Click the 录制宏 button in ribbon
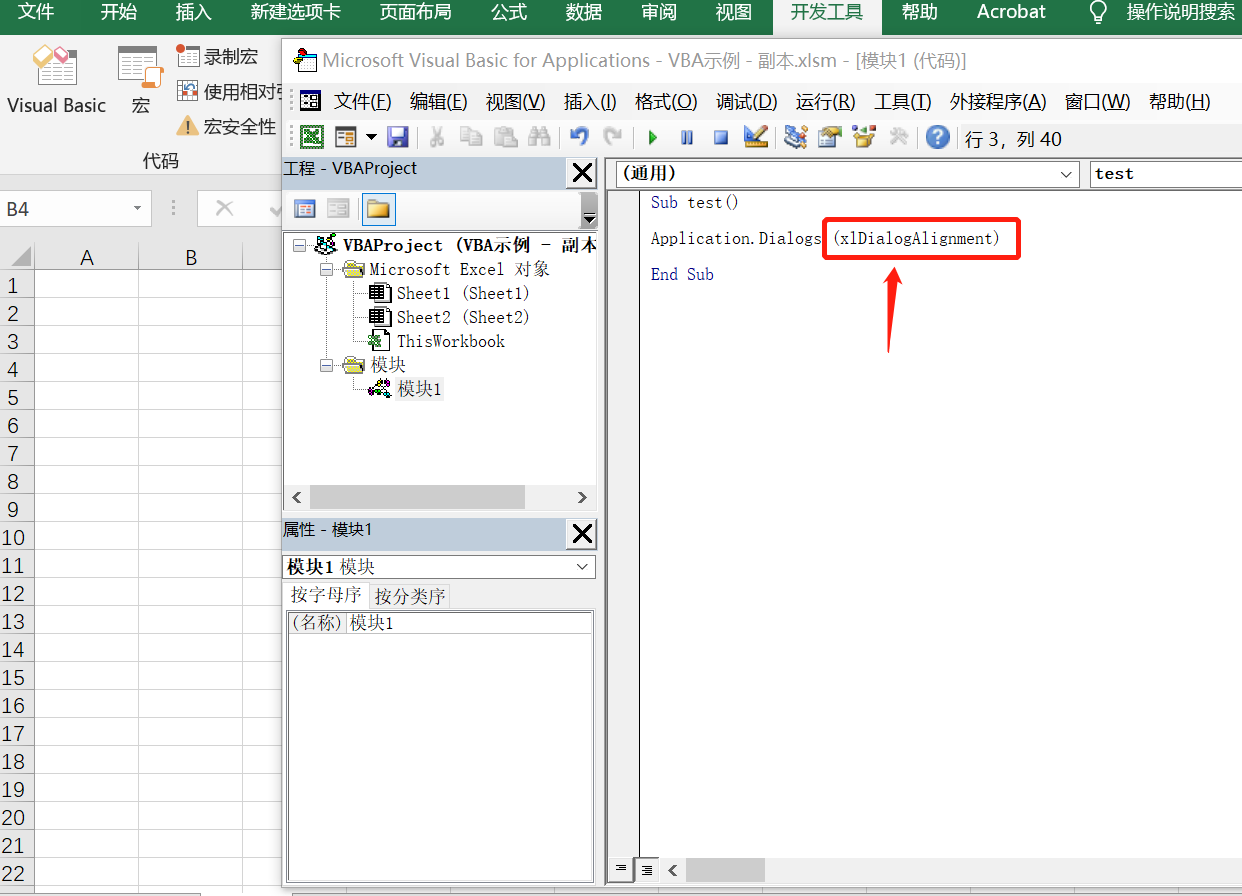This screenshot has height=896, width=1242. 218,56
